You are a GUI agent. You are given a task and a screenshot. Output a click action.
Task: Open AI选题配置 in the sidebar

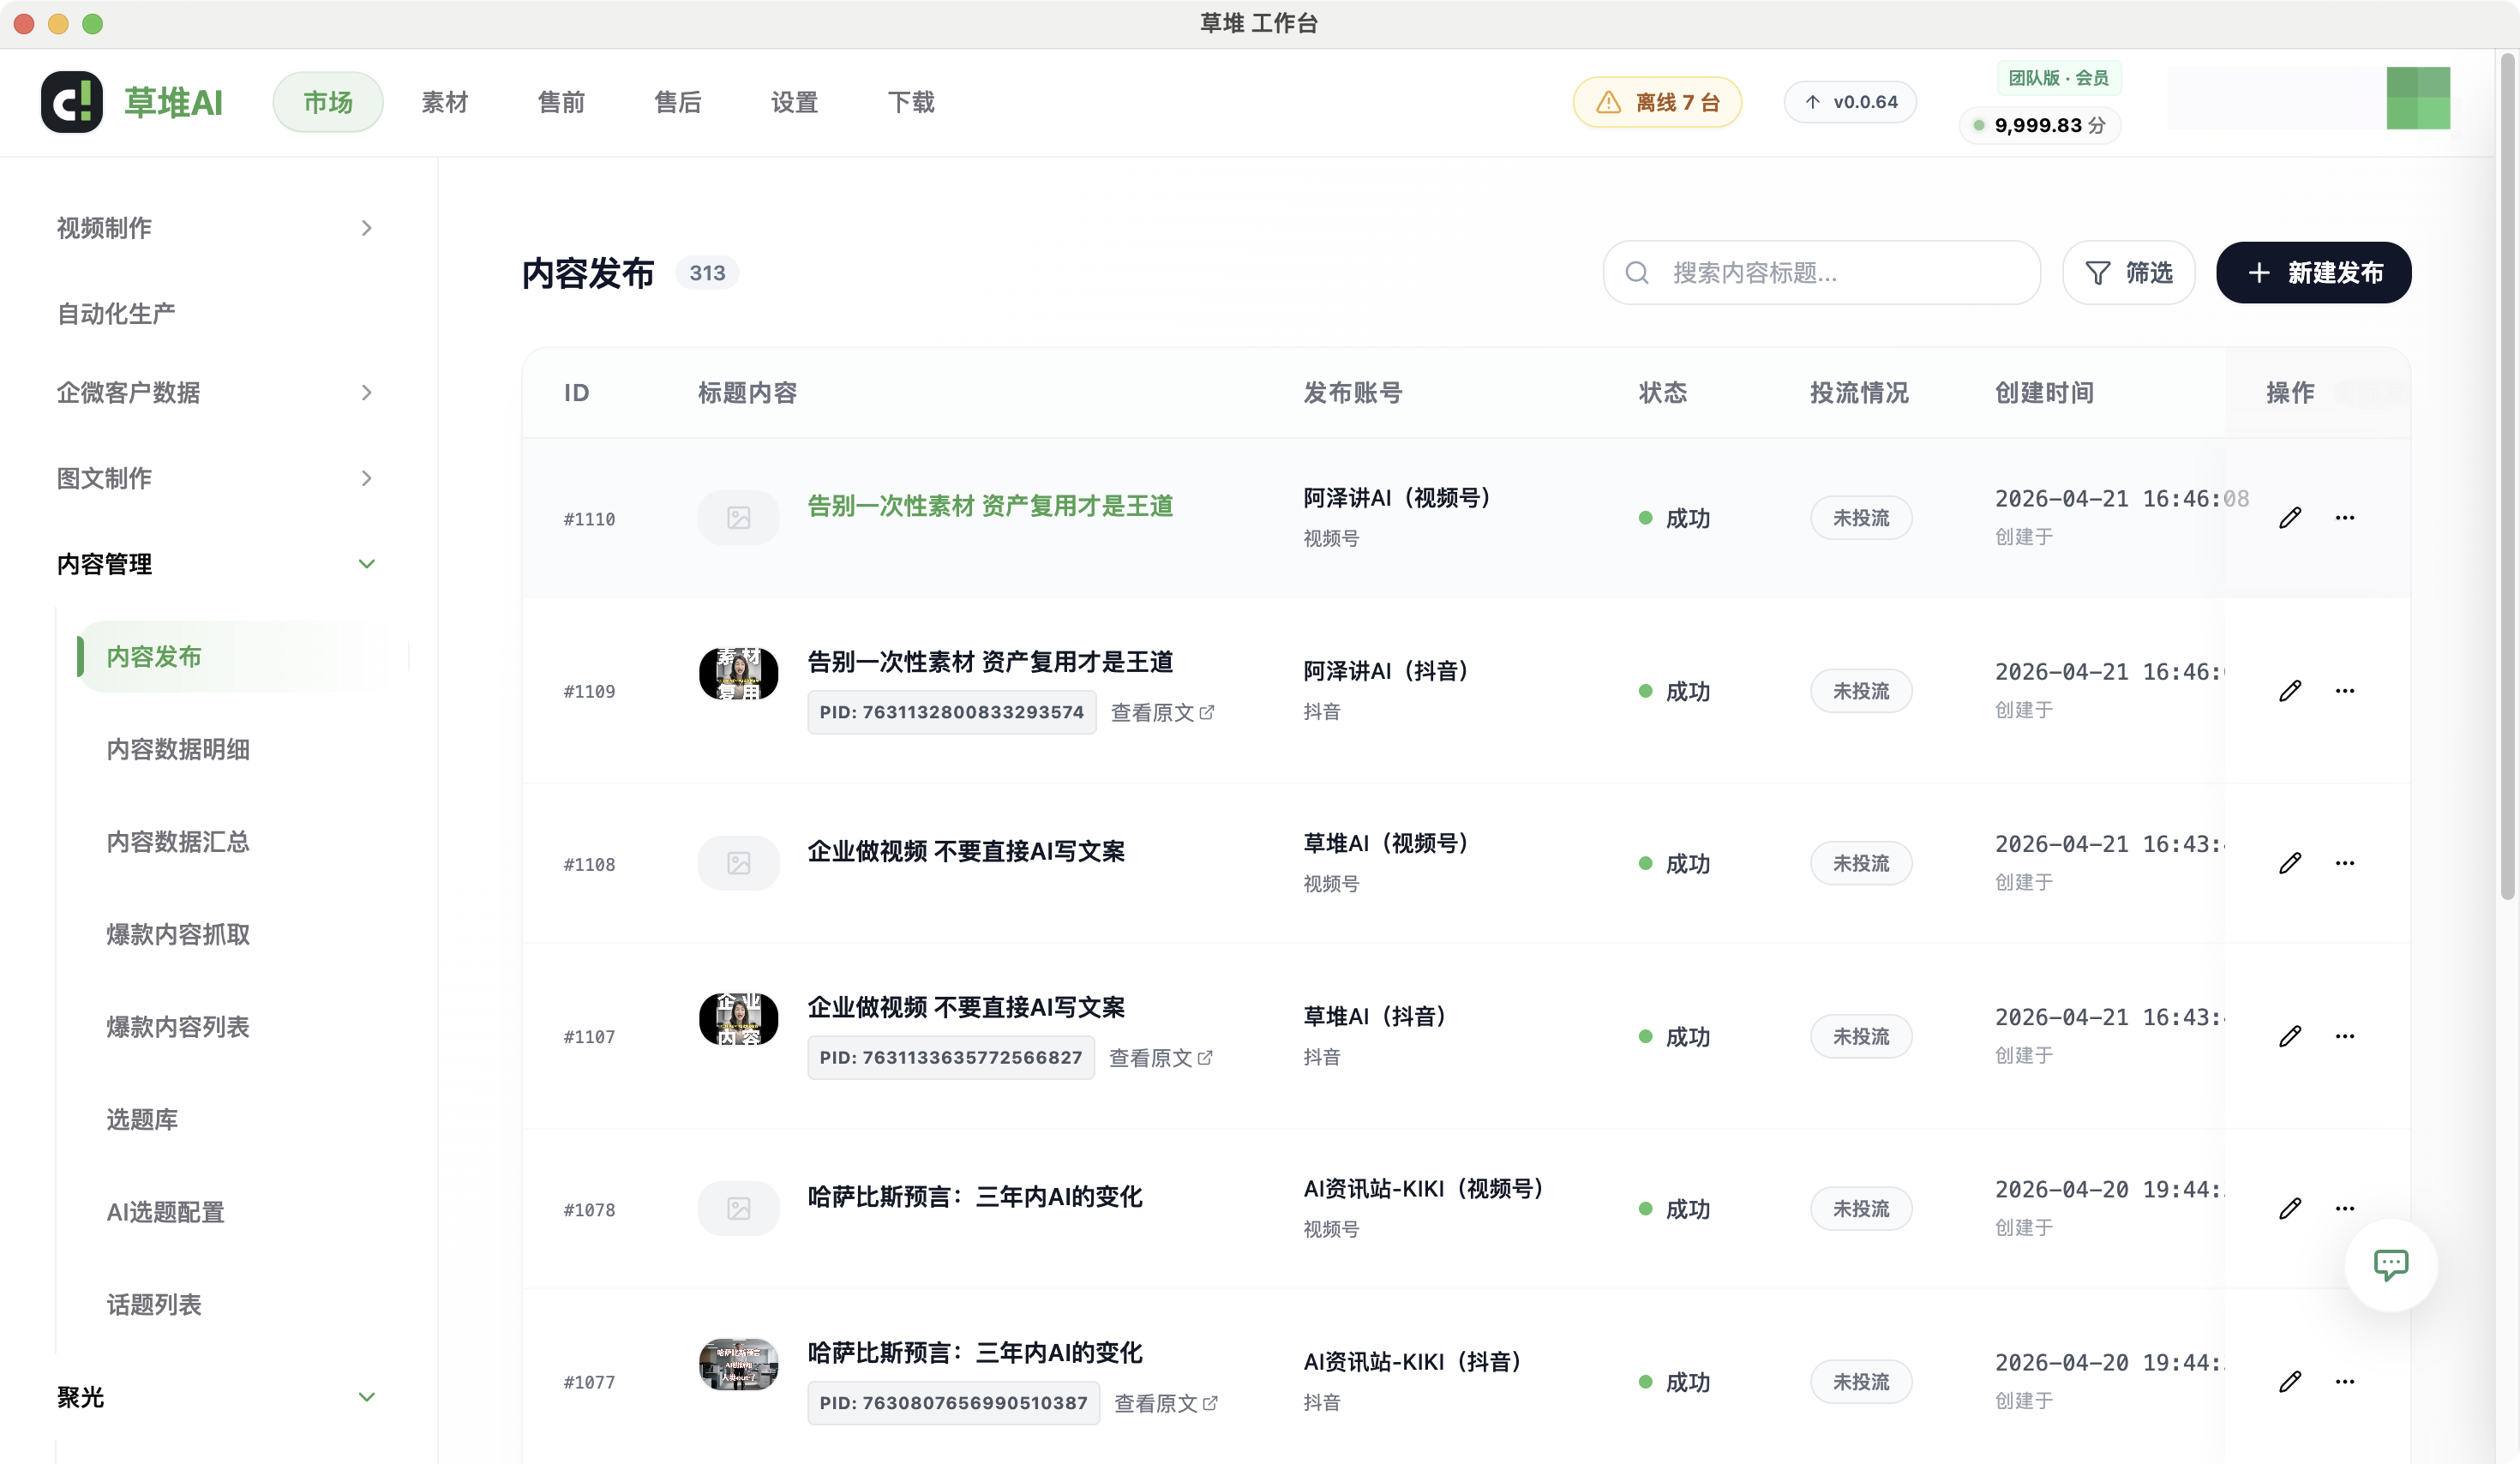pyautogui.click(x=165, y=1212)
